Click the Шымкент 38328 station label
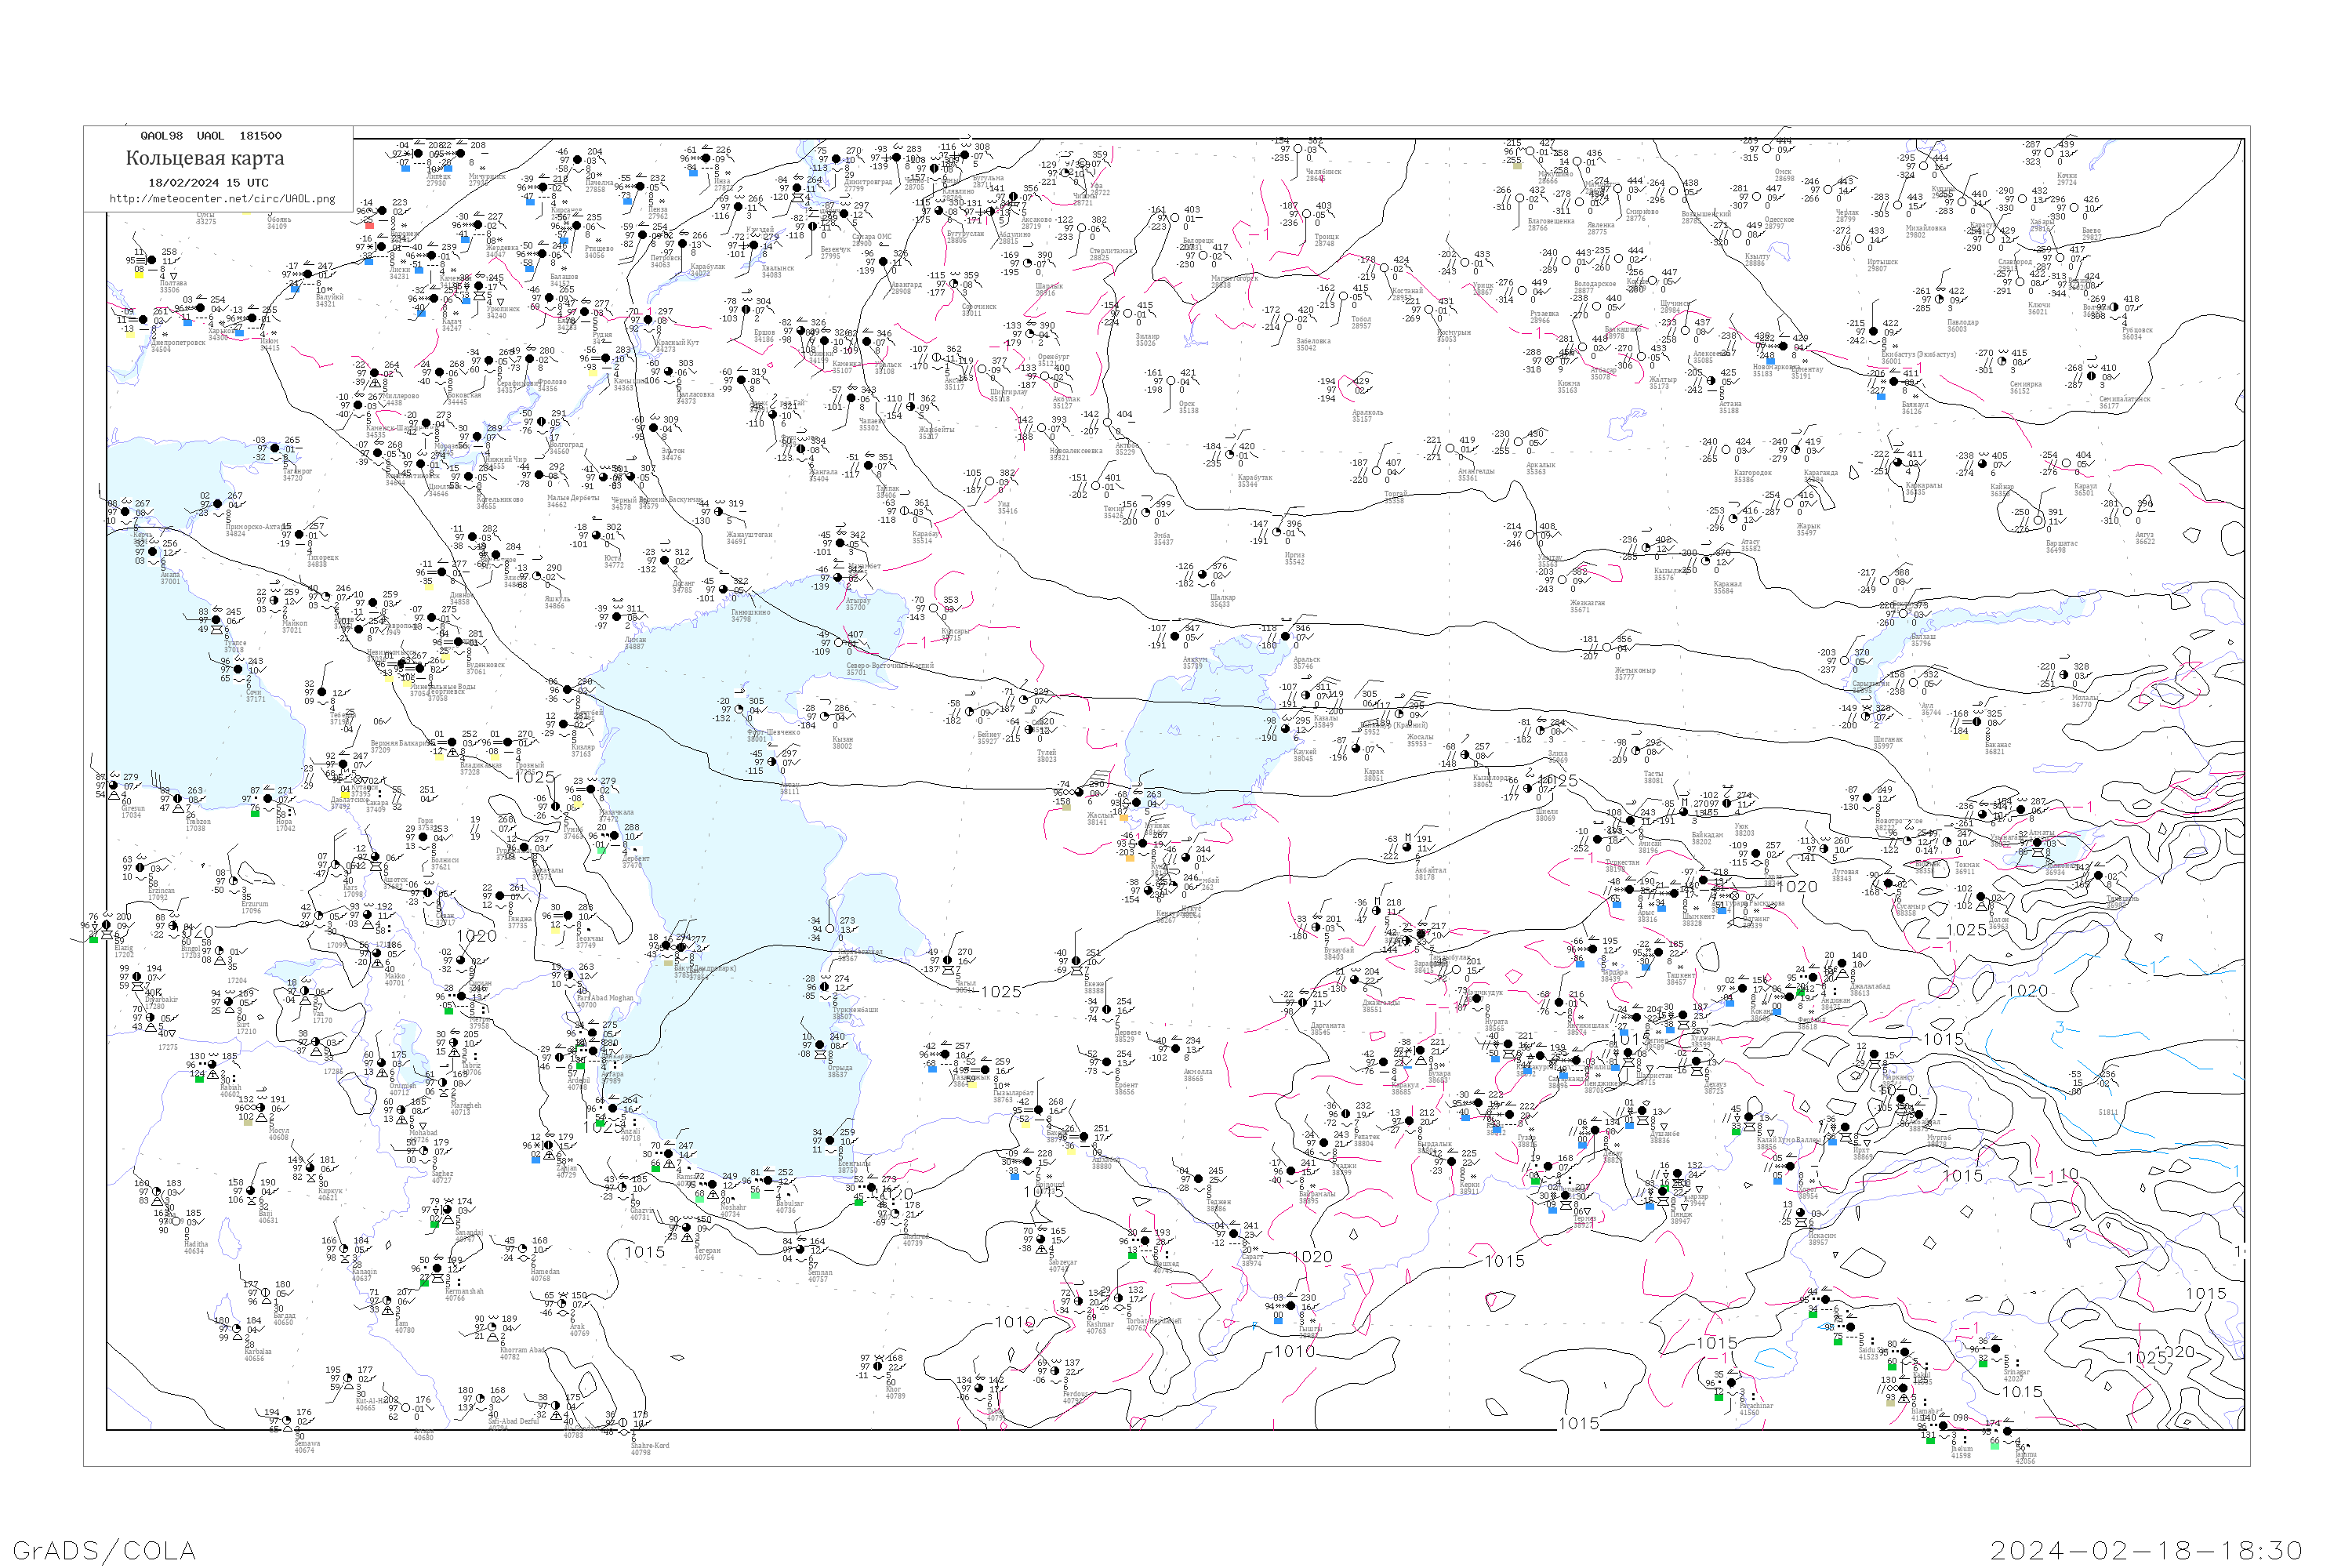 coord(1699,919)
